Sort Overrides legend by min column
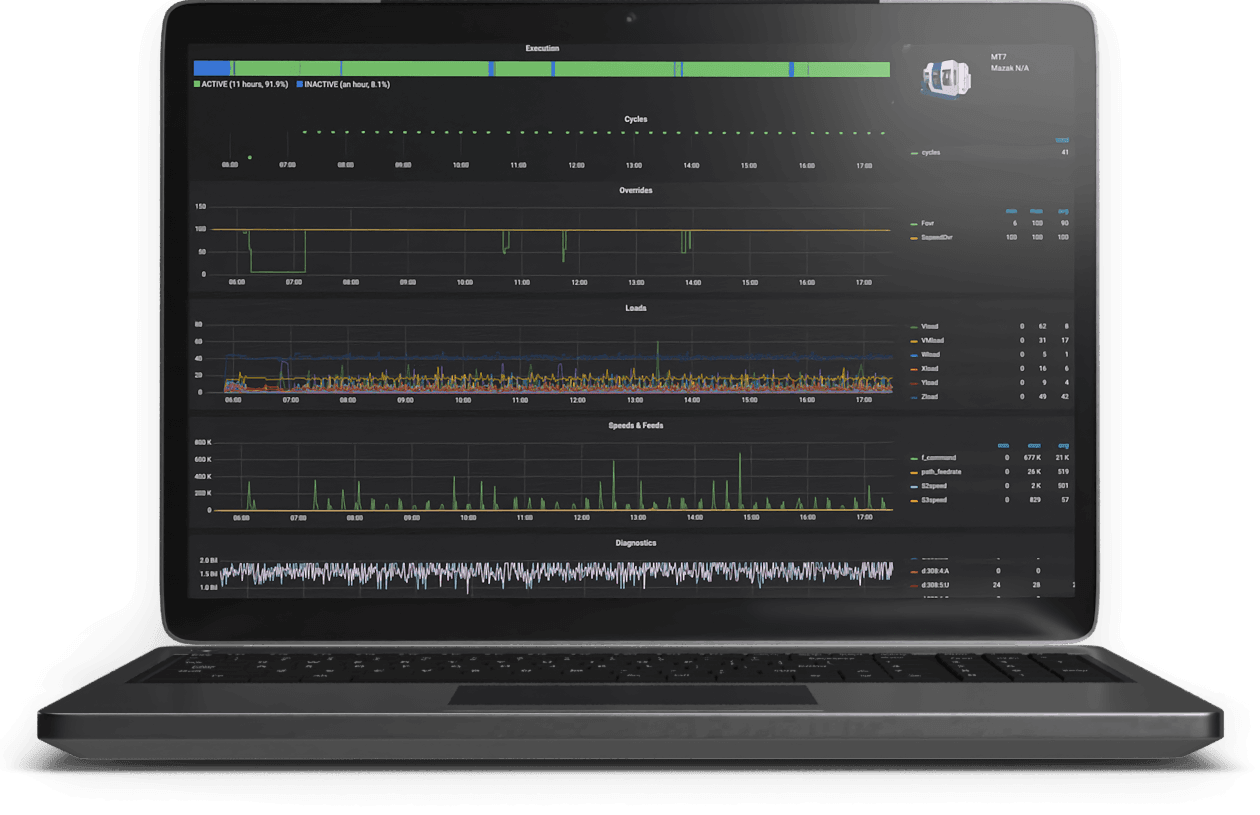The image size is (1260, 815). tap(1011, 211)
